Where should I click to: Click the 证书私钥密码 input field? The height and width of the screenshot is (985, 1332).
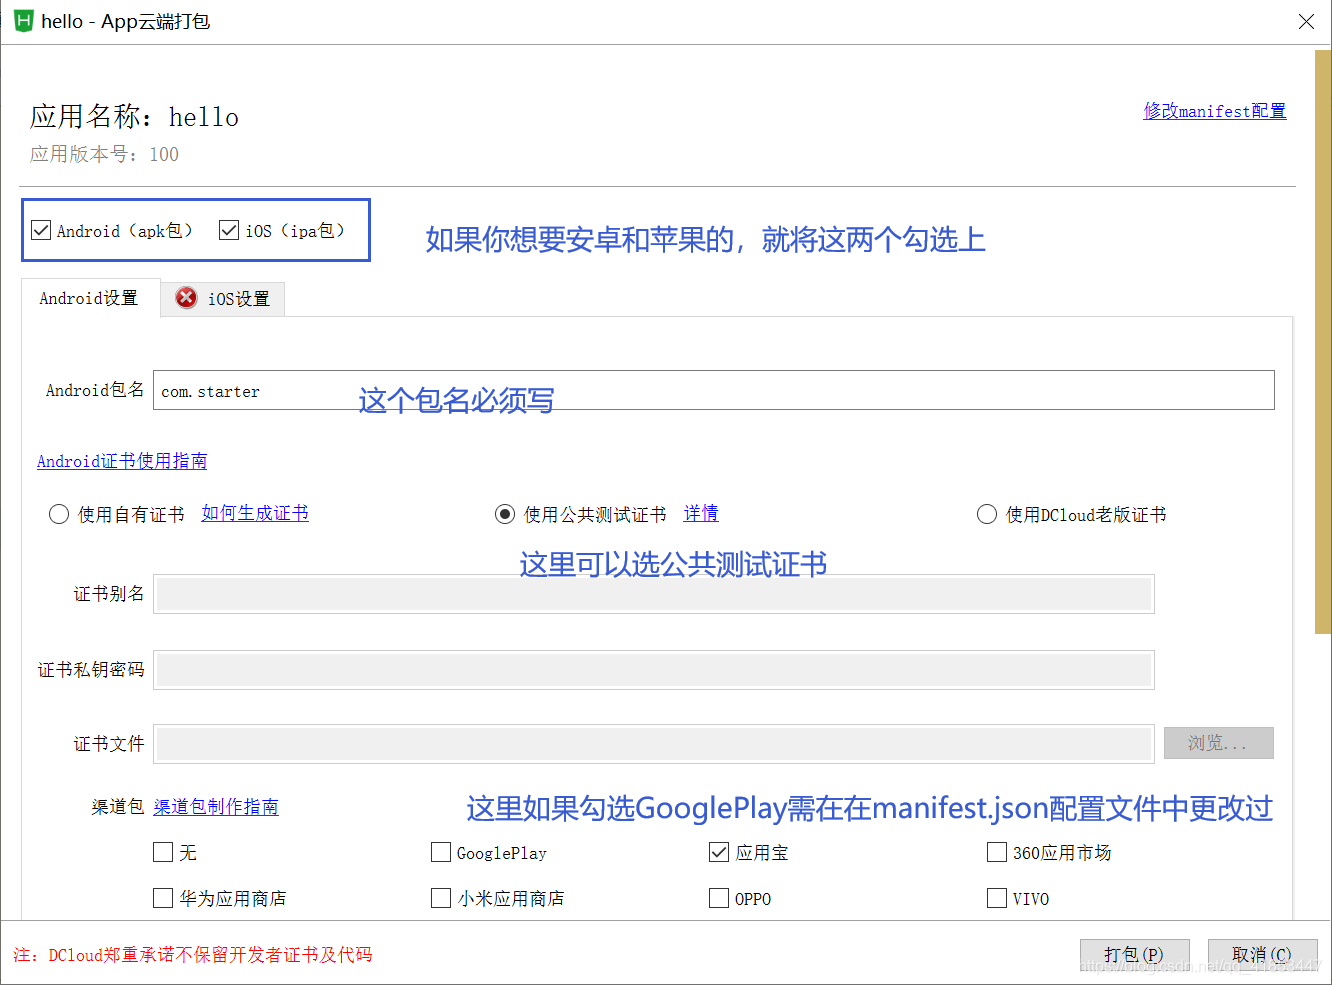click(x=654, y=670)
